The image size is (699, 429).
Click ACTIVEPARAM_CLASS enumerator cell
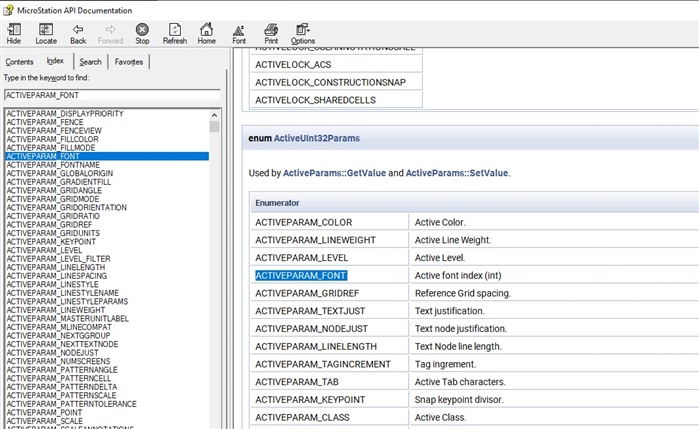pyautogui.click(x=329, y=417)
